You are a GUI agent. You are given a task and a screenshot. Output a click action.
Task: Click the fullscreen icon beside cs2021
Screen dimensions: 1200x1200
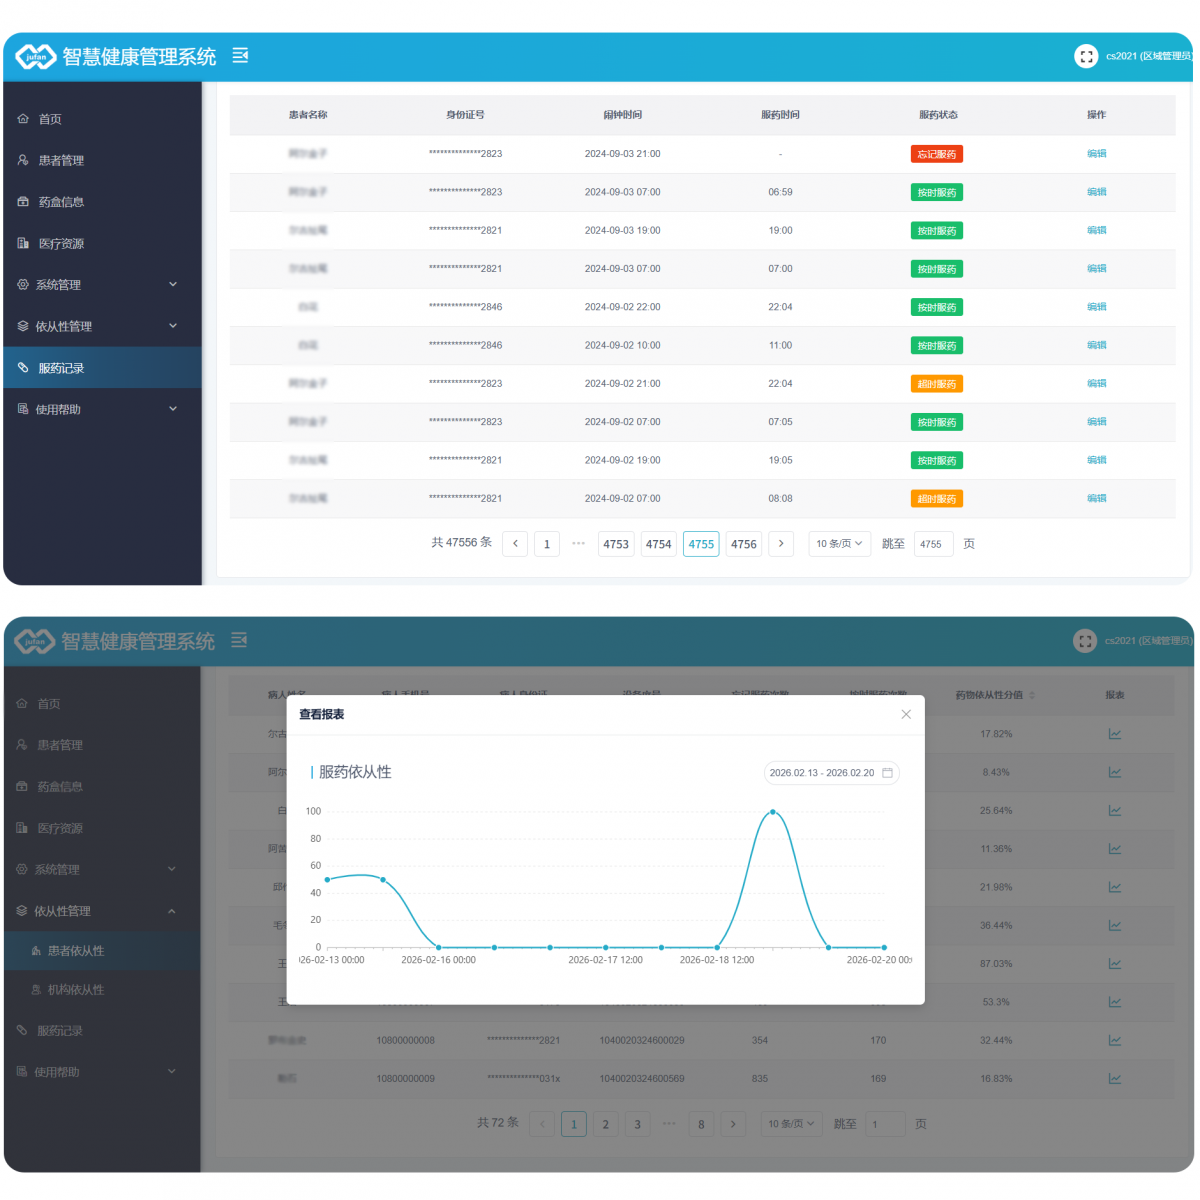point(1086,56)
